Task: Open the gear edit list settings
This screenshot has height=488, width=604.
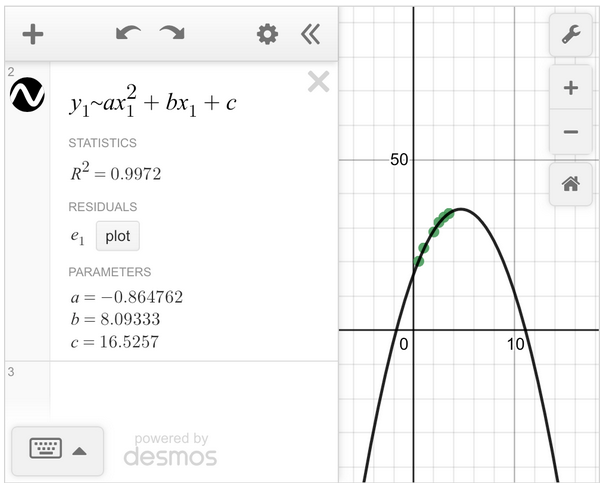Action: click(x=267, y=34)
